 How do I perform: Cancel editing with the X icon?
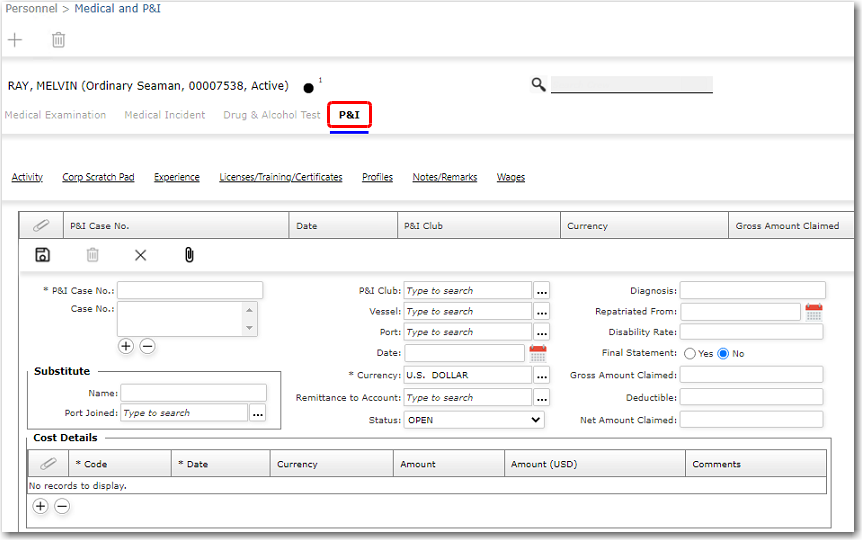pyautogui.click(x=140, y=255)
